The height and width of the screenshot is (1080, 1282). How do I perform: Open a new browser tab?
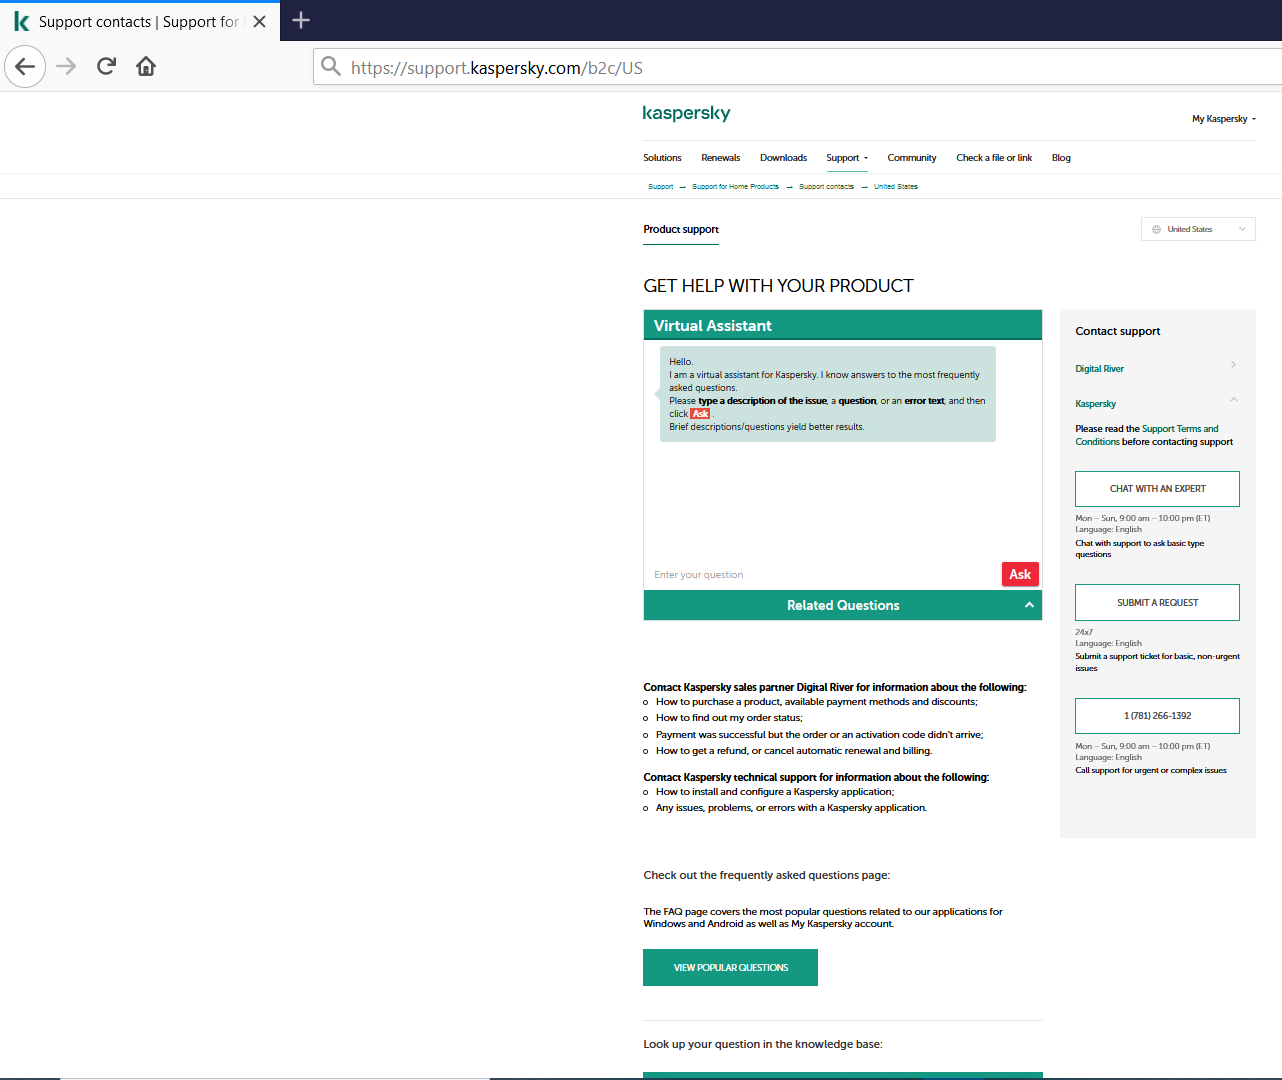(x=301, y=20)
